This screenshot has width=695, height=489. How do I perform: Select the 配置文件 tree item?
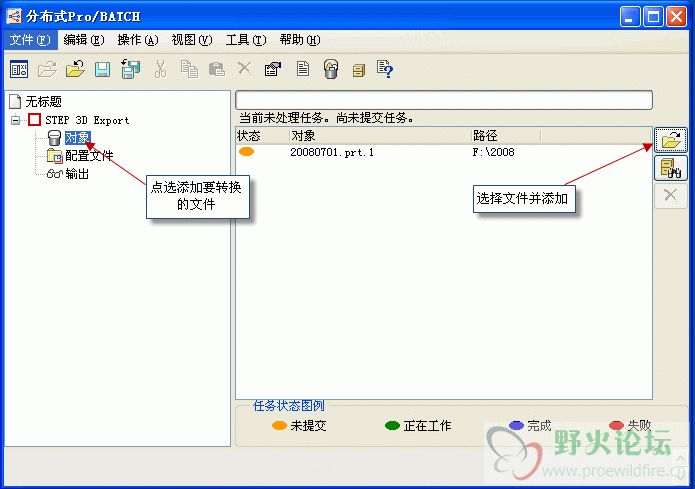[90, 156]
